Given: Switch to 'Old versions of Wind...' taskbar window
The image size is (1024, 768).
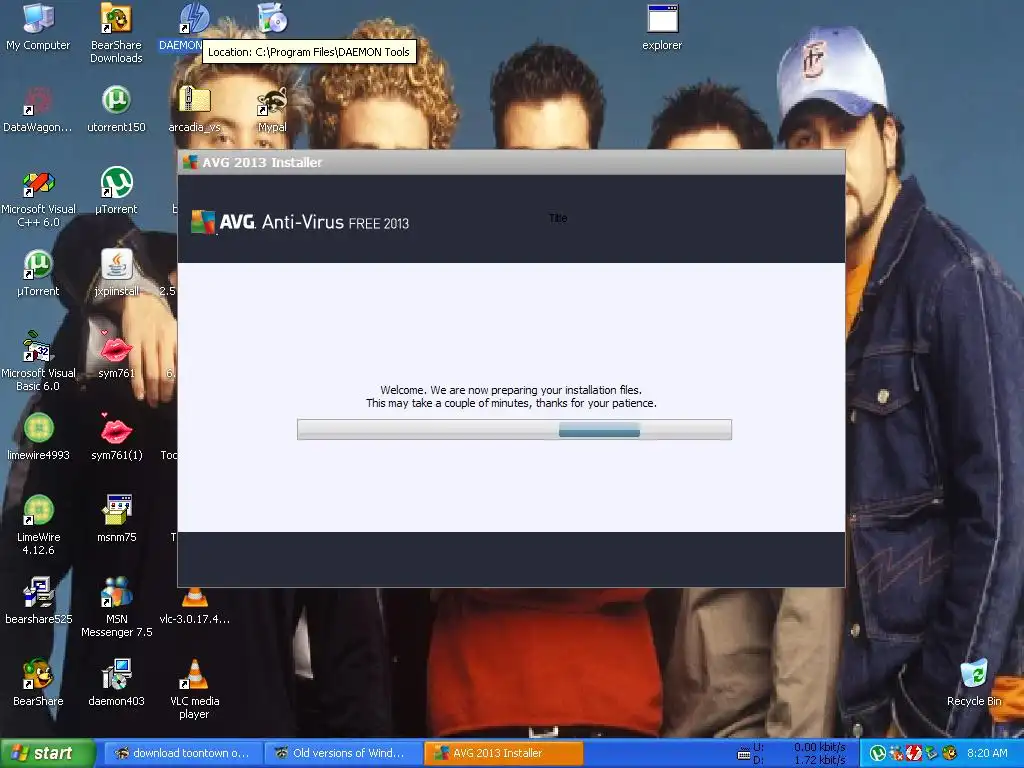Looking at the screenshot, I should coord(342,753).
